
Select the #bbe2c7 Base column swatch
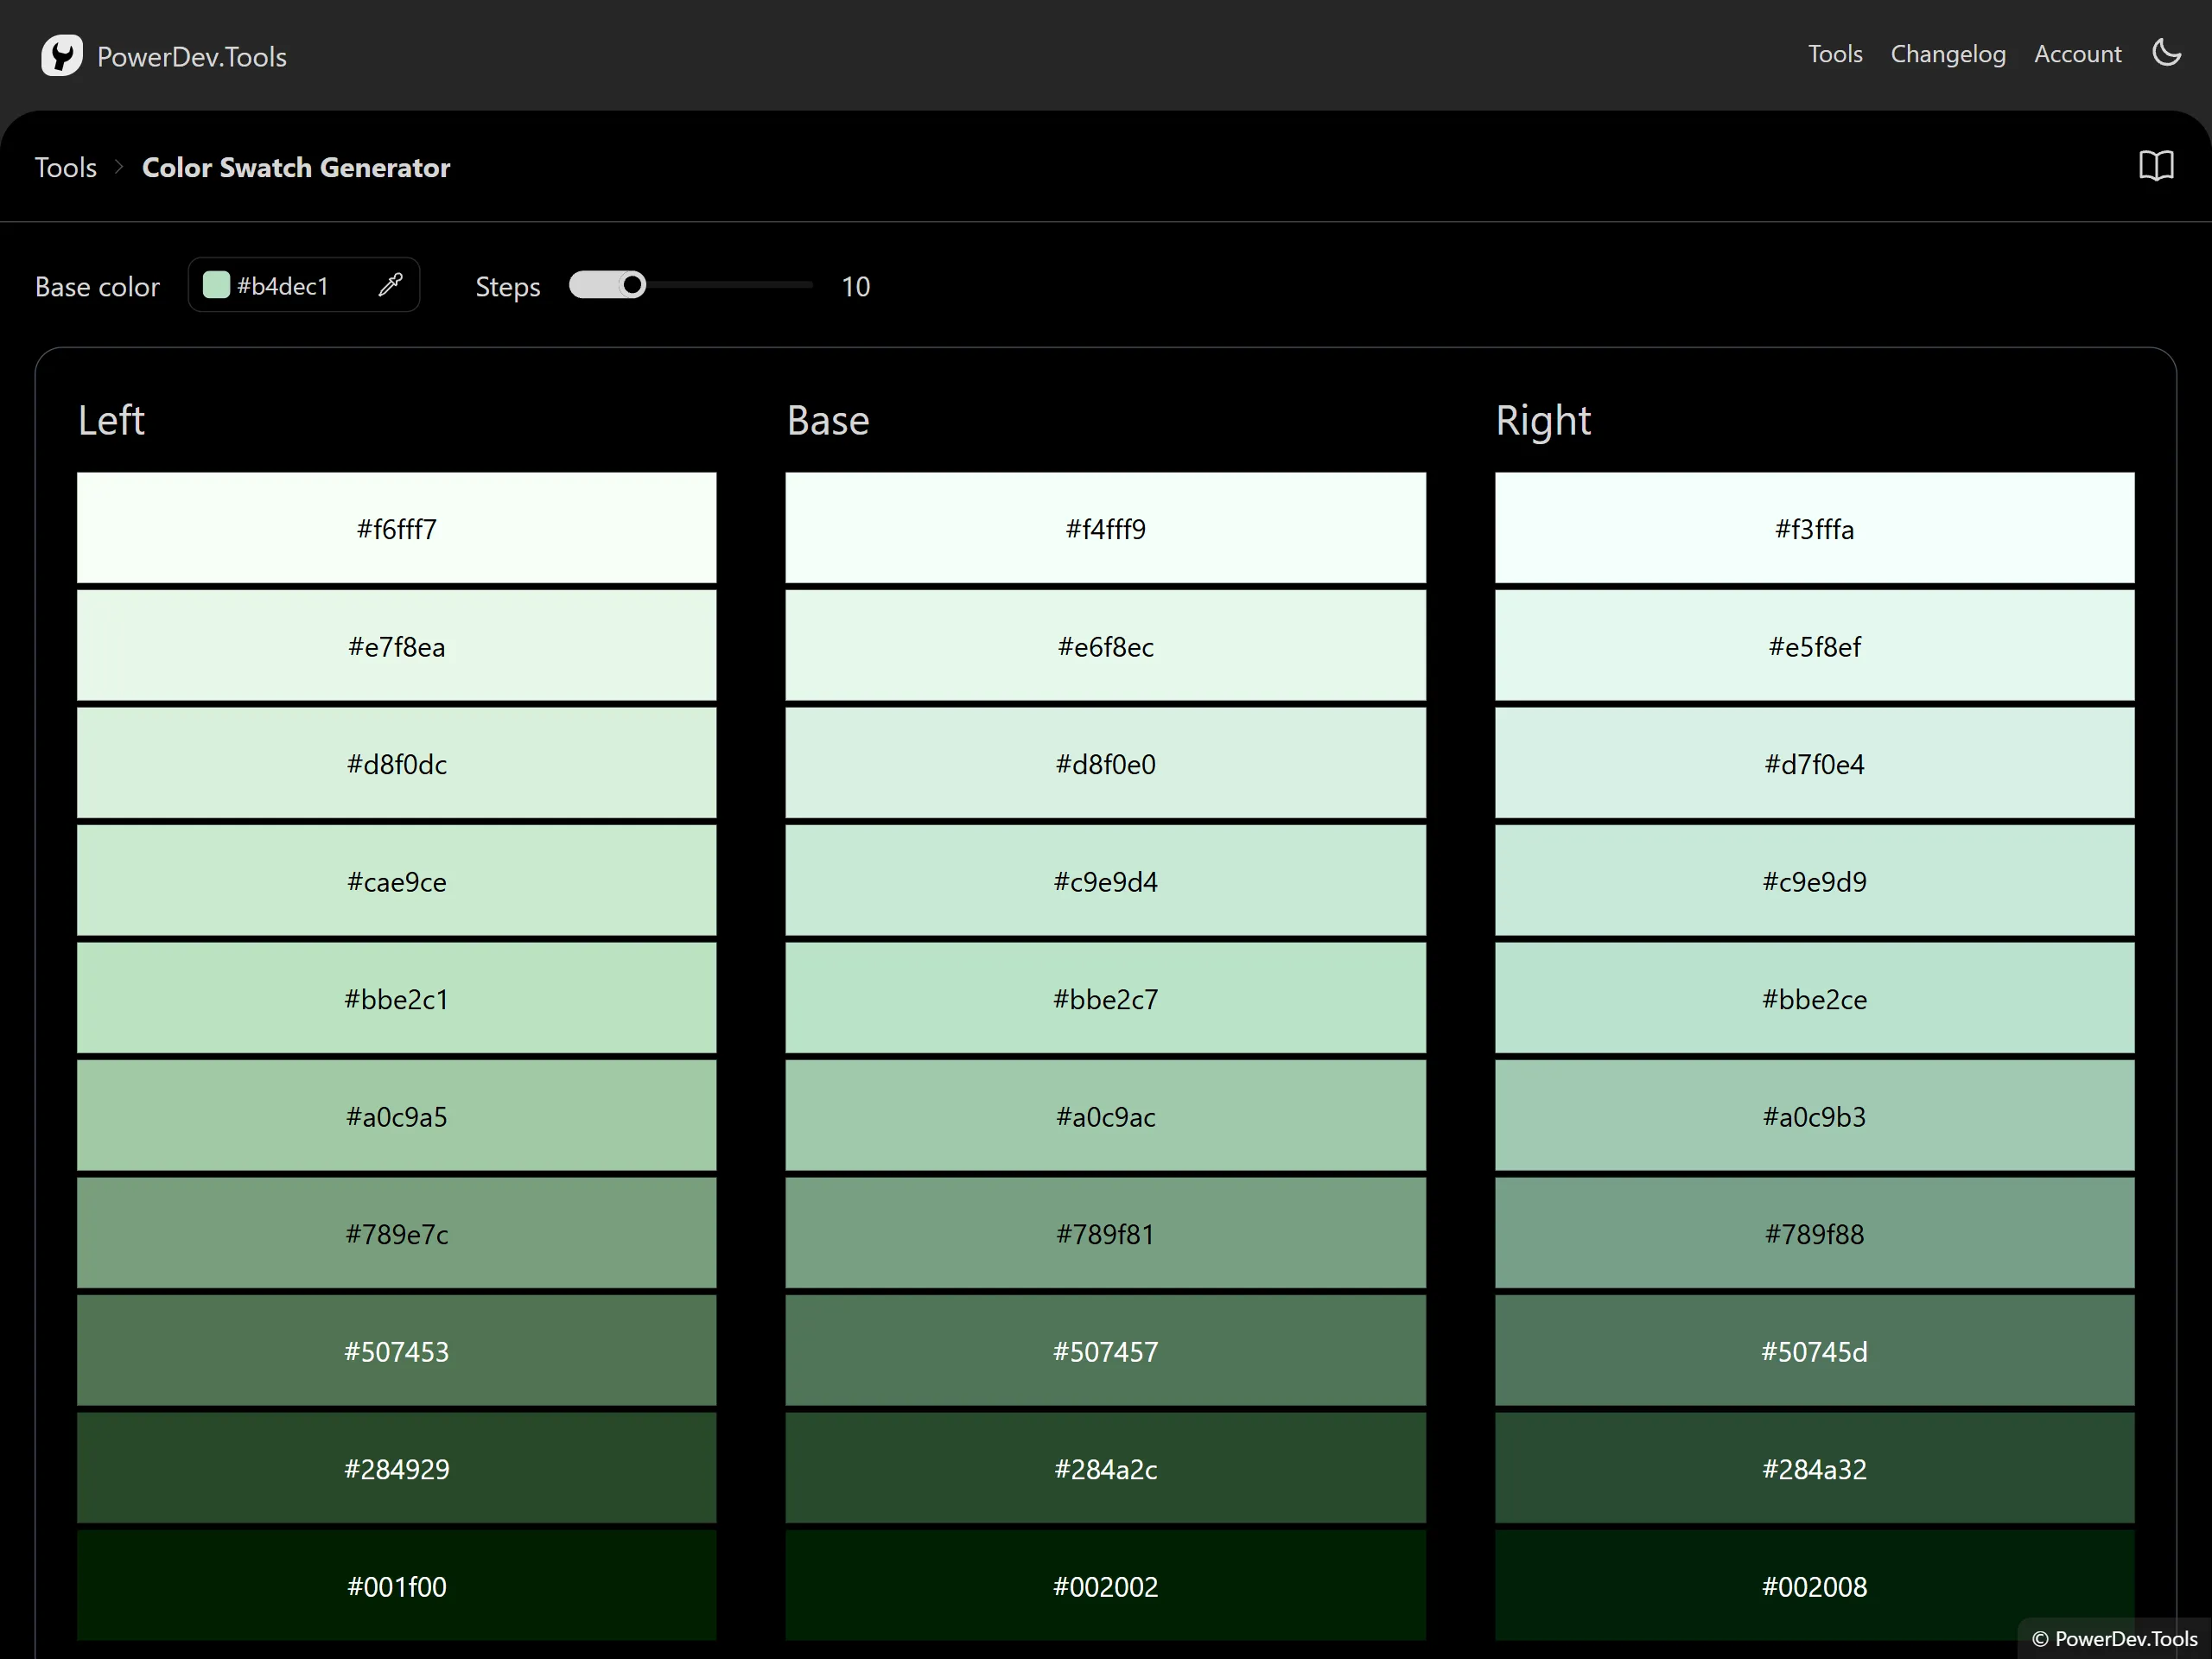click(1105, 998)
